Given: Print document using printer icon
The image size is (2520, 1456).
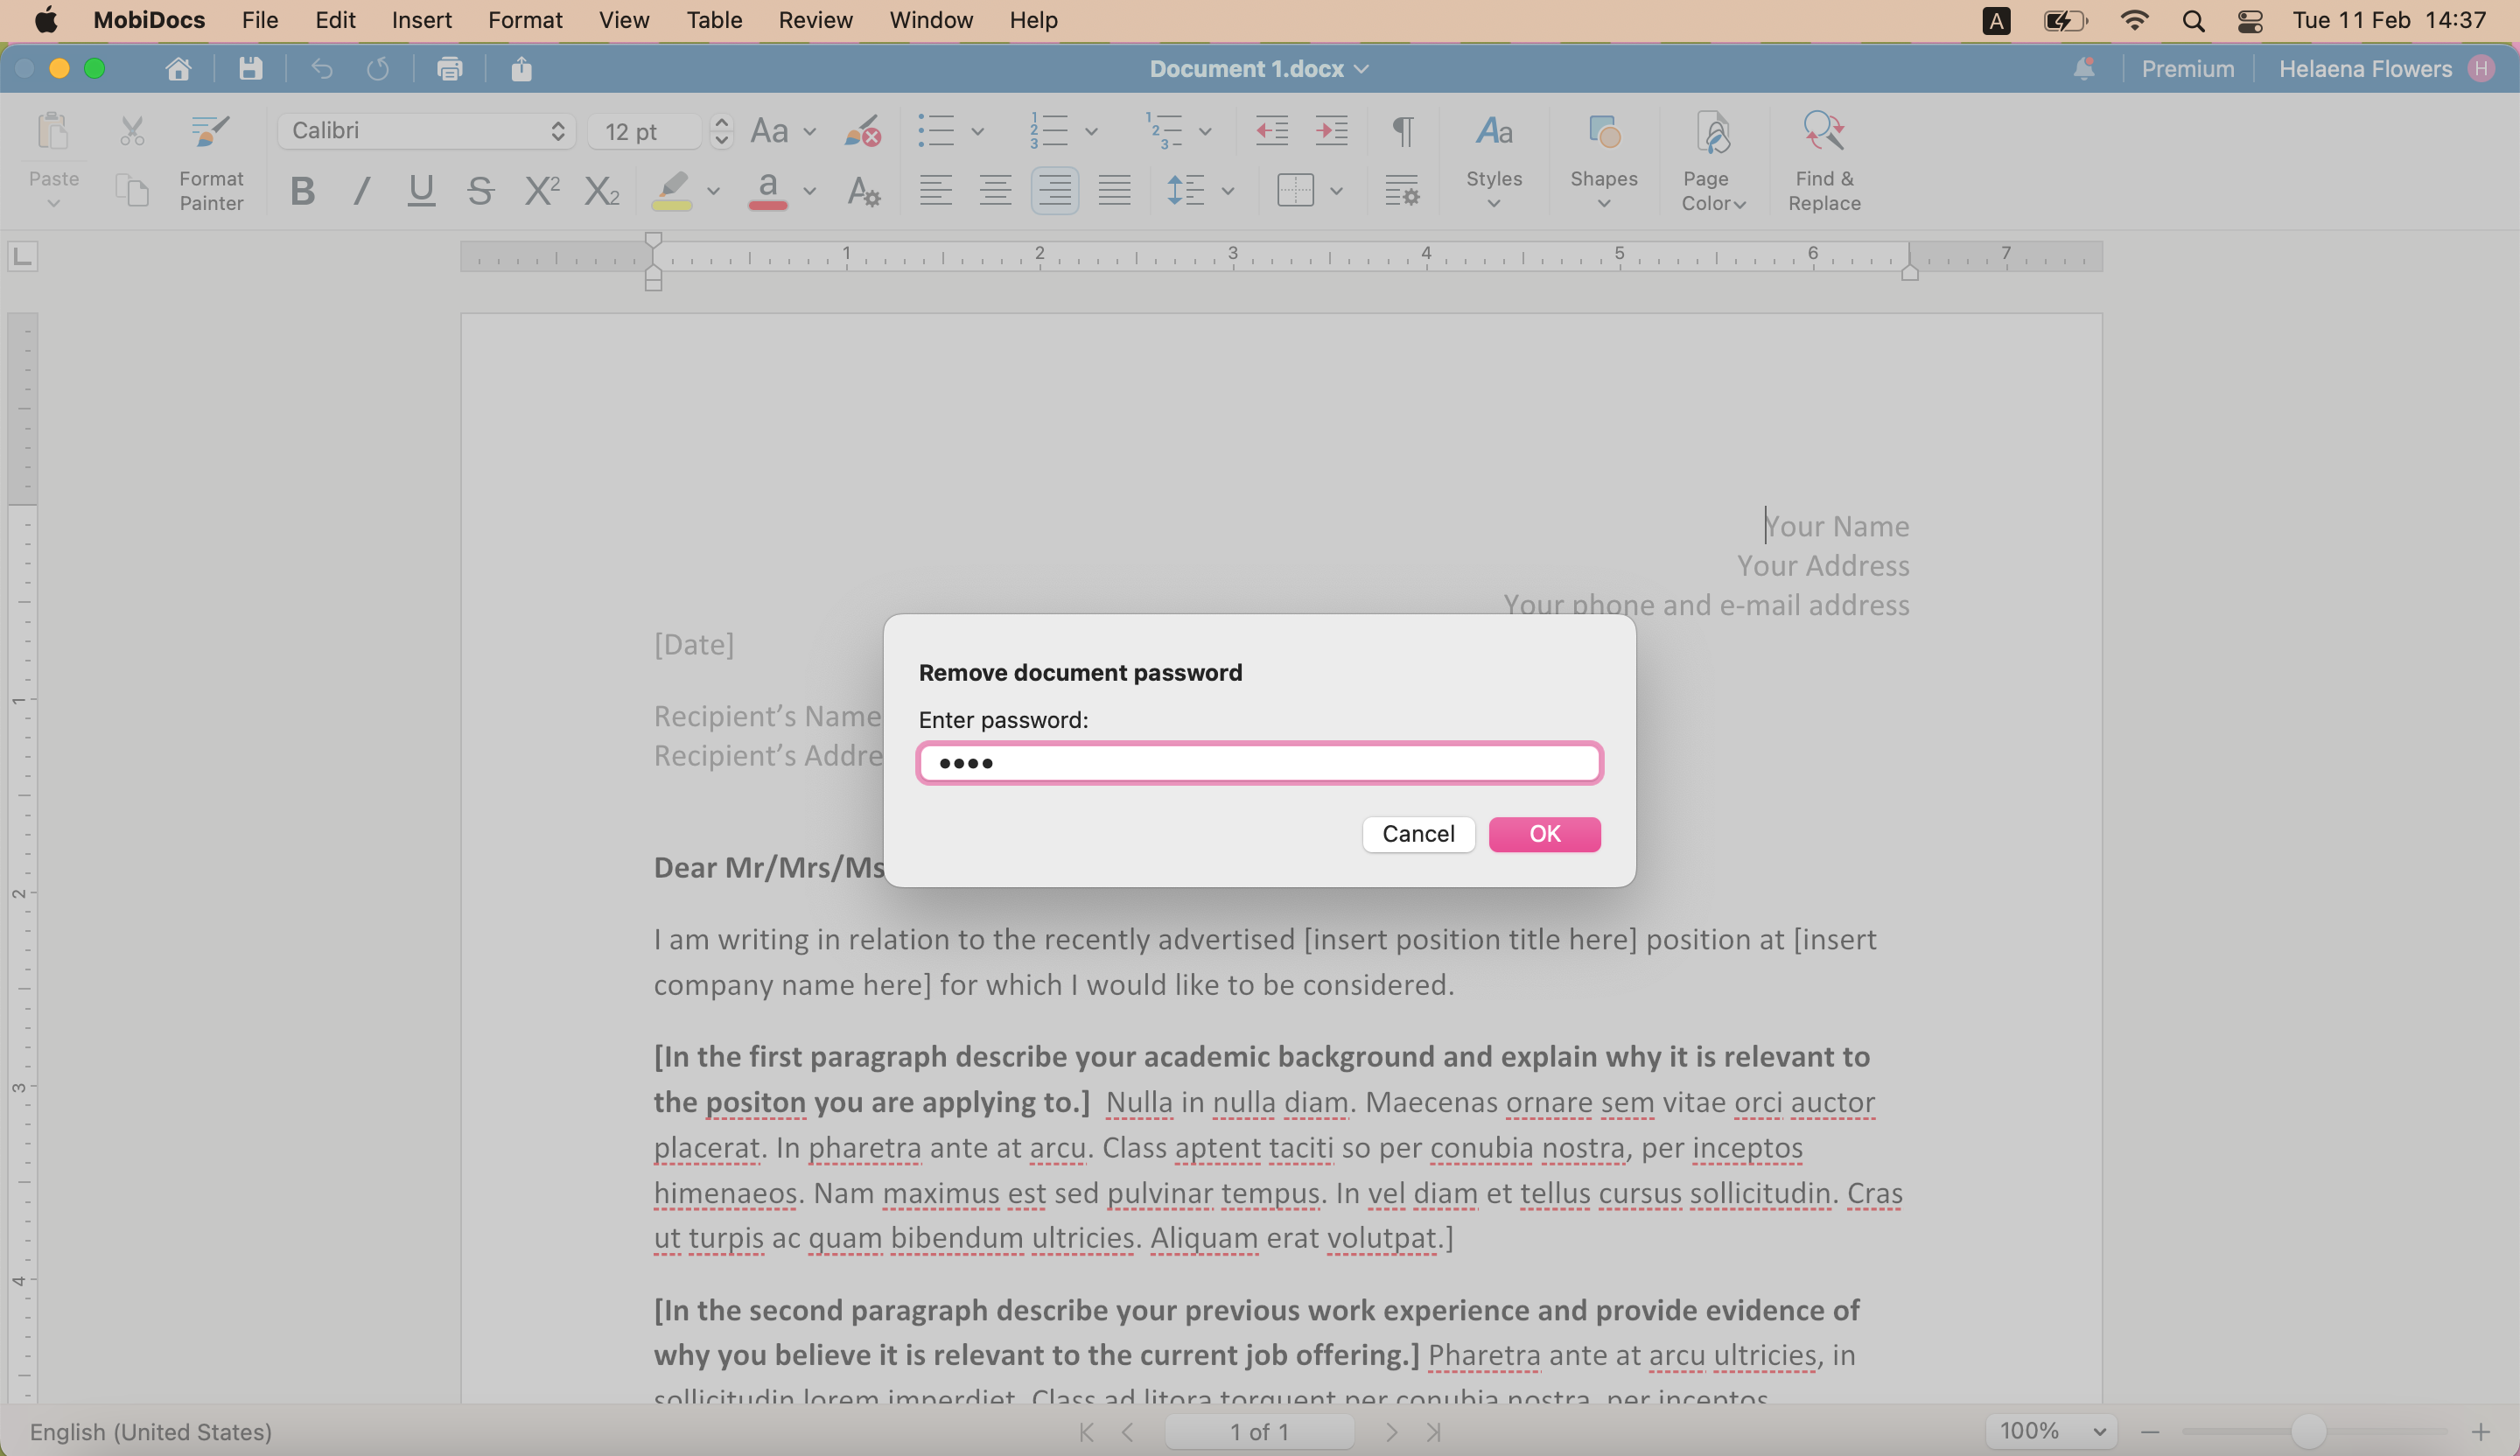Looking at the screenshot, I should point(450,69).
